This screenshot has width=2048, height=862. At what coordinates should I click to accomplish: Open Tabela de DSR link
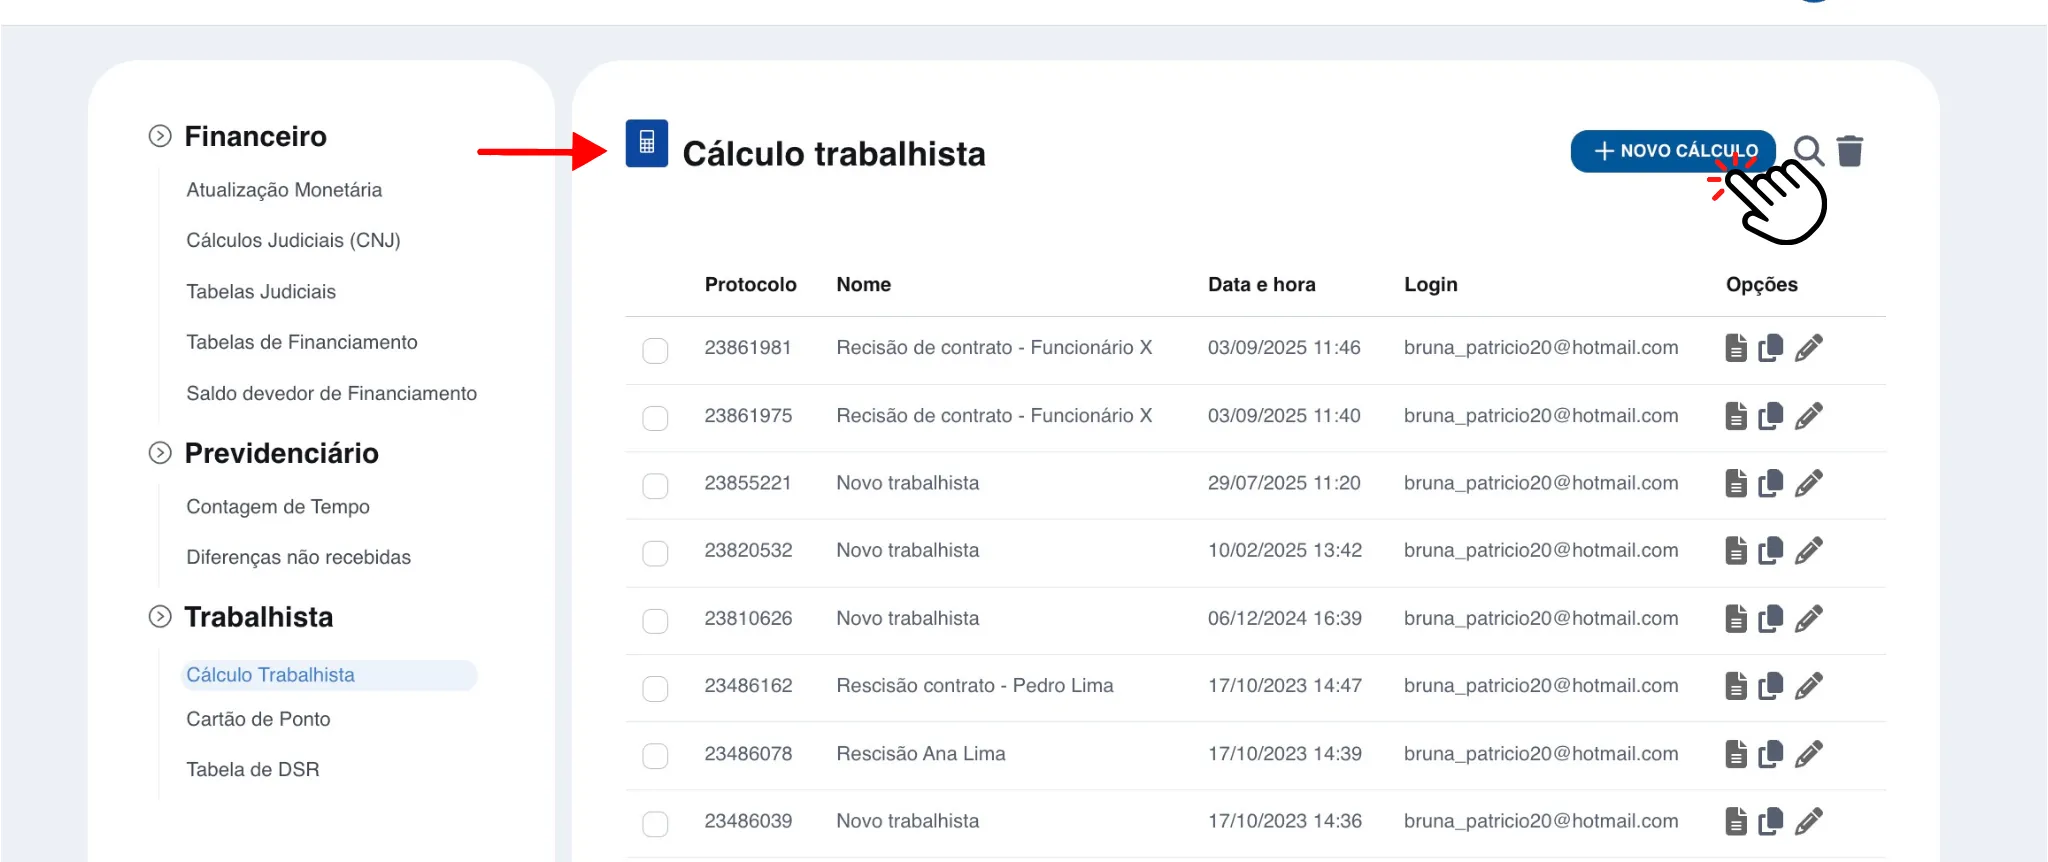[253, 770]
